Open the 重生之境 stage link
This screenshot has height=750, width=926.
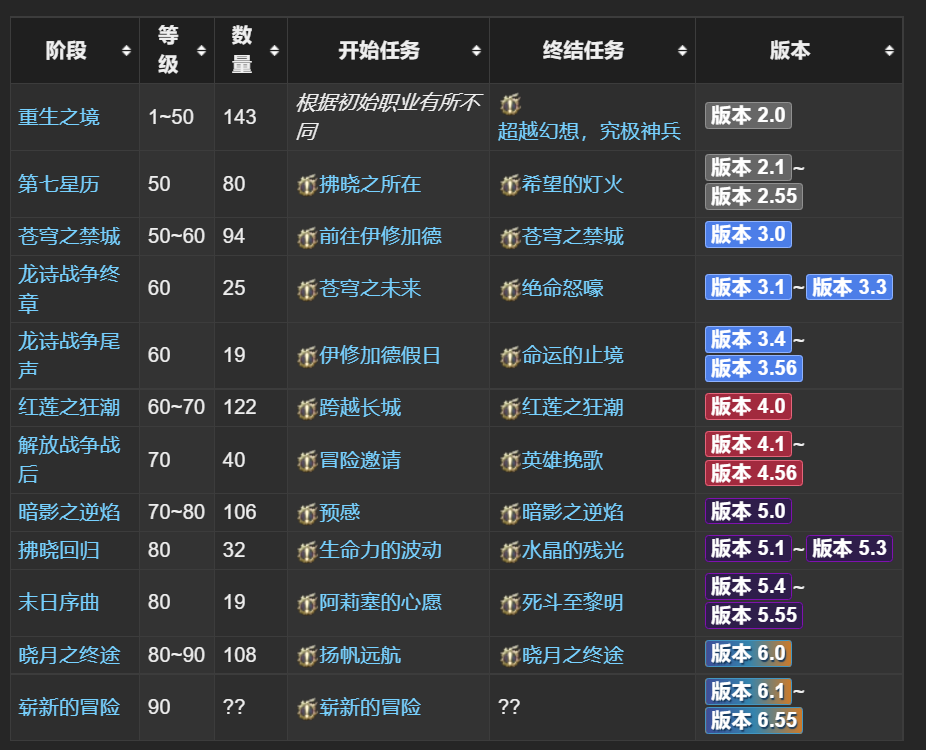pyautogui.click(x=59, y=117)
